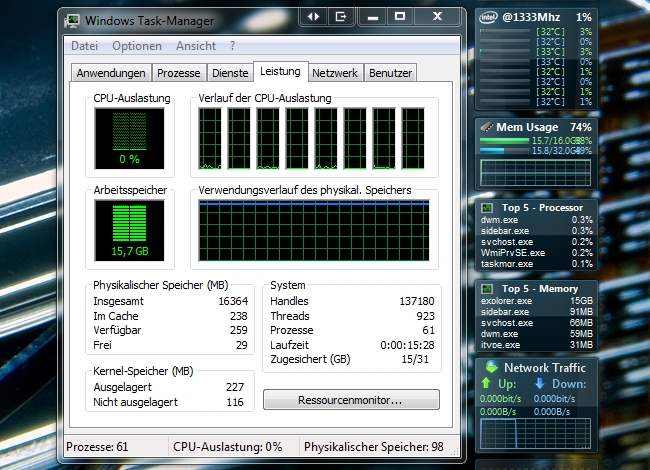This screenshot has height=470, width=650.
Task: Click the memory chip icon in Mem Usage gadget
Action: coord(486,127)
